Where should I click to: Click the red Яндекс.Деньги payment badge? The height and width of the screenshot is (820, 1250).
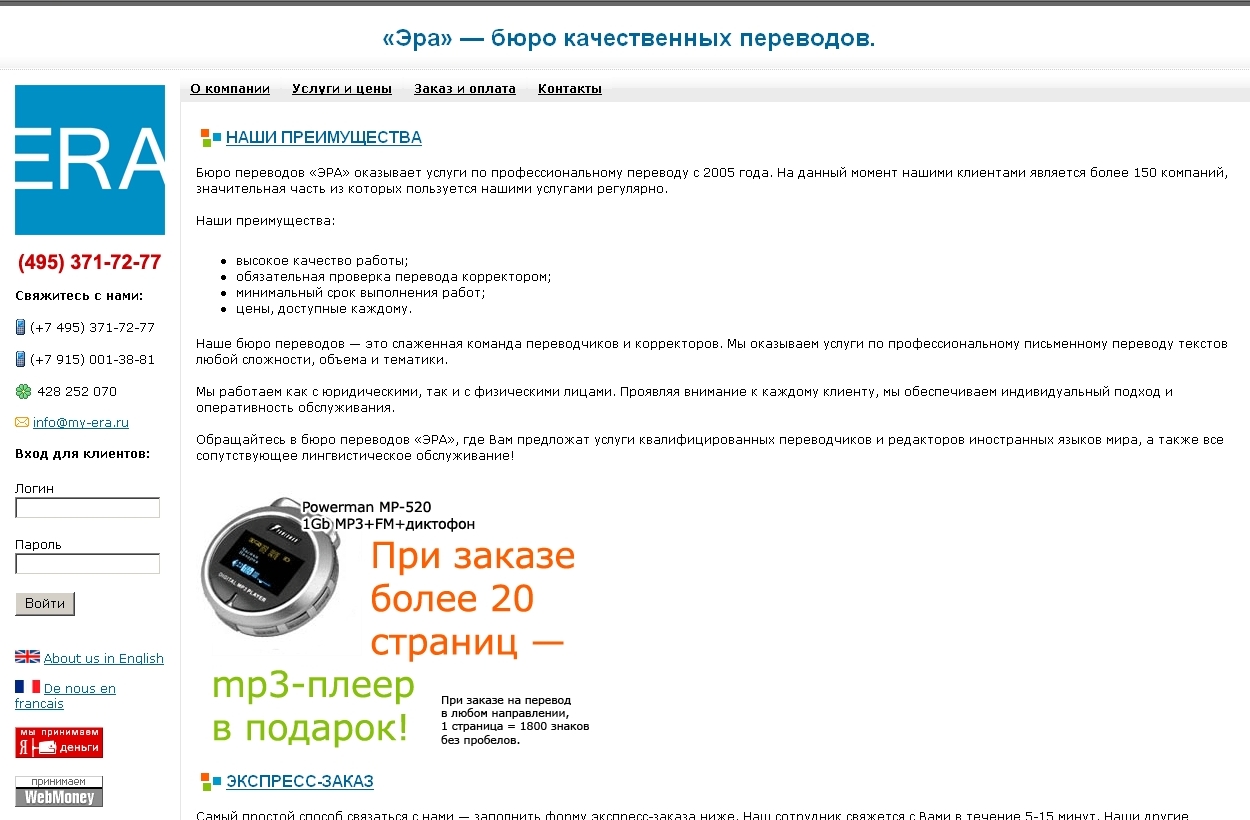pos(58,741)
